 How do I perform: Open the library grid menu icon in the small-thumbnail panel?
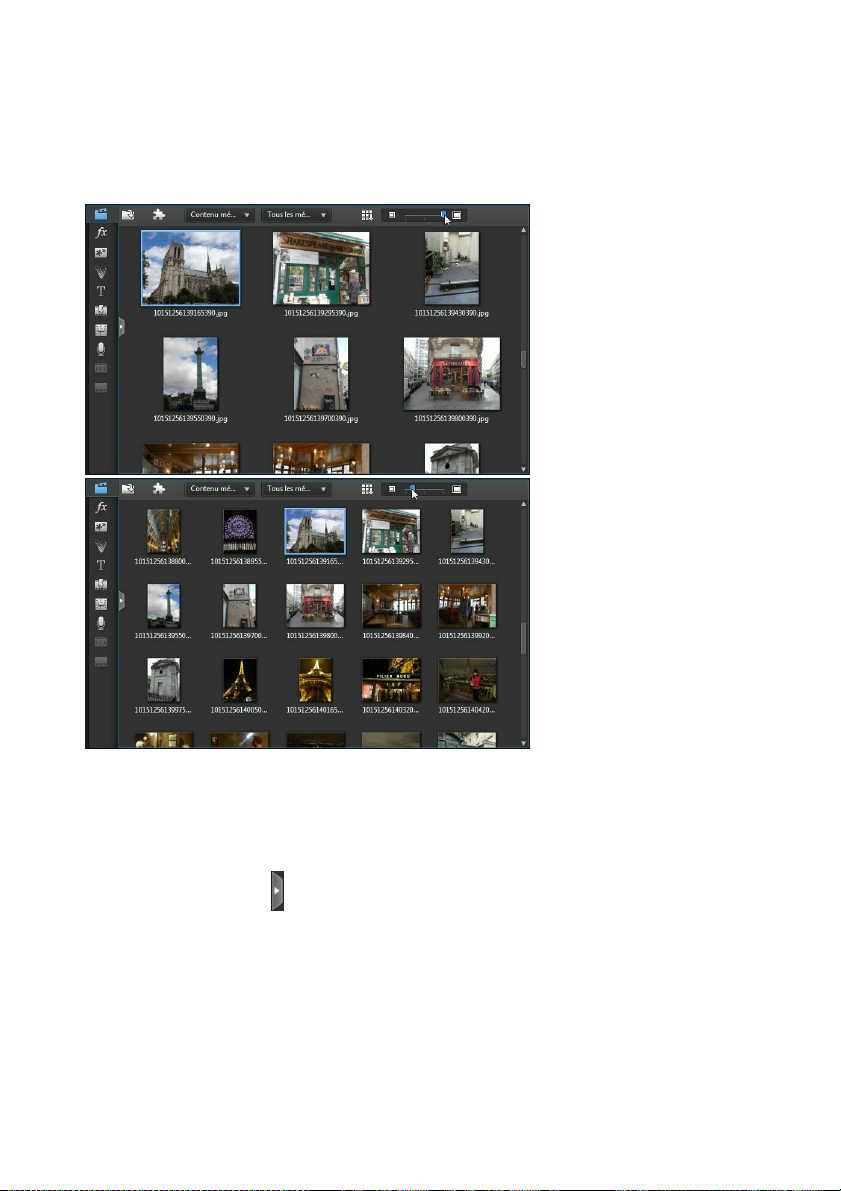(x=367, y=489)
